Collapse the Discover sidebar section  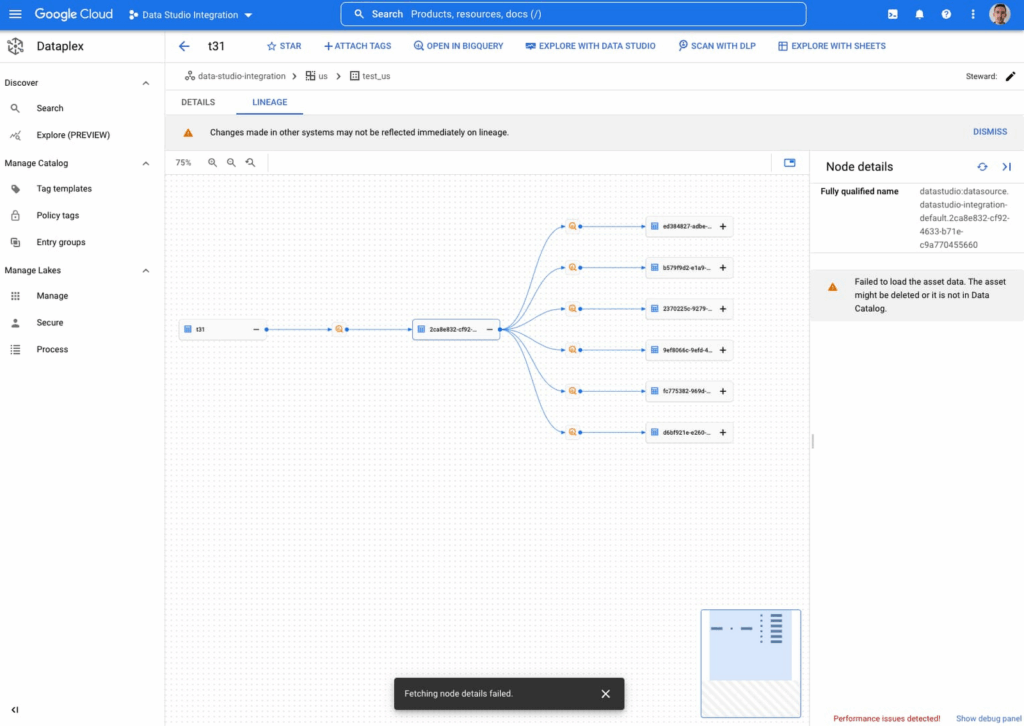coord(146,83)
